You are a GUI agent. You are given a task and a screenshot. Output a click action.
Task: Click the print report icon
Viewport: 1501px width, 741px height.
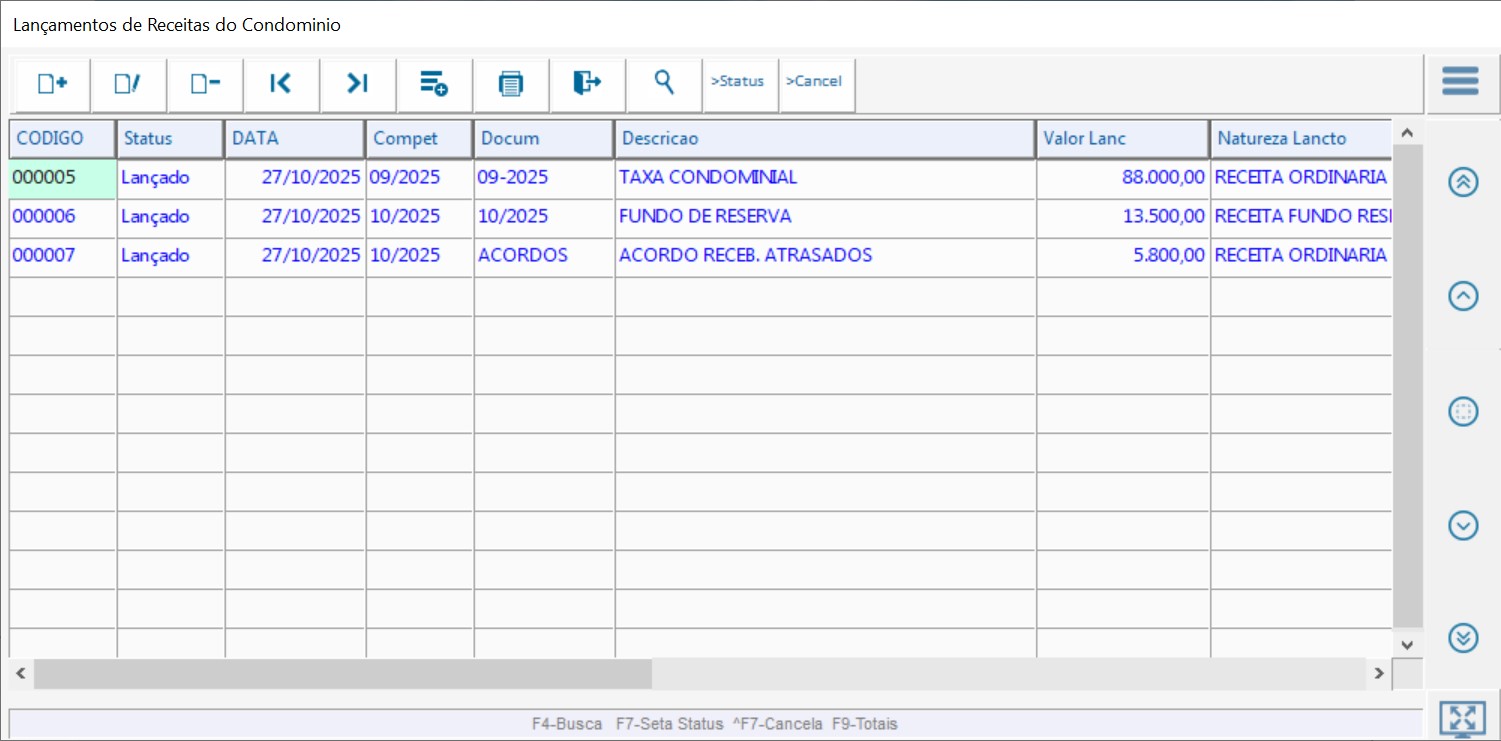[511, 84]
